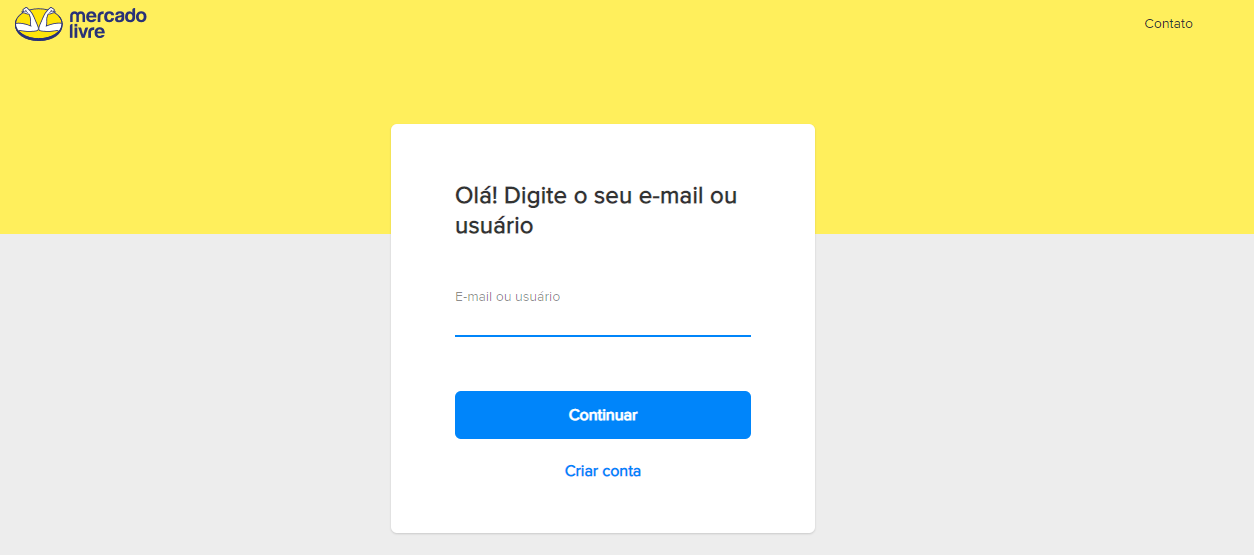1254x555 pixels.
Task: Open the Contato link in header
Action: point(1168,24)
